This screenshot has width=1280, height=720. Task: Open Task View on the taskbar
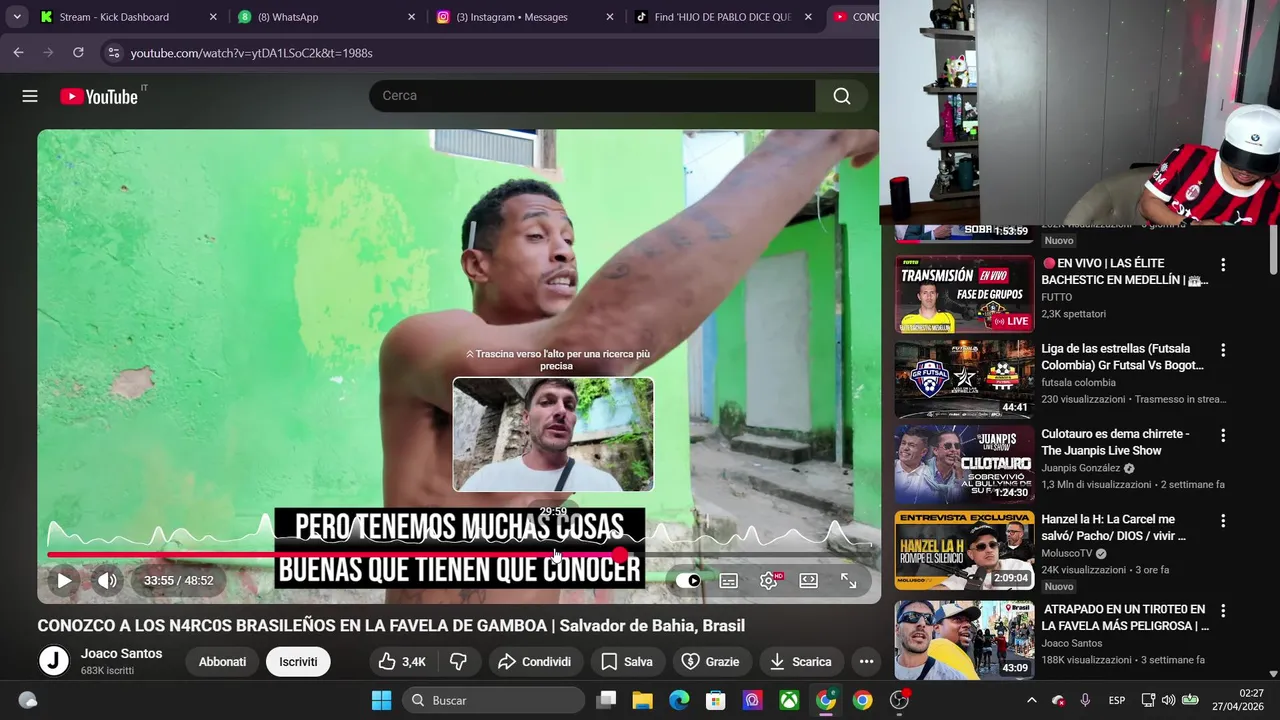(x=606, y=700)
